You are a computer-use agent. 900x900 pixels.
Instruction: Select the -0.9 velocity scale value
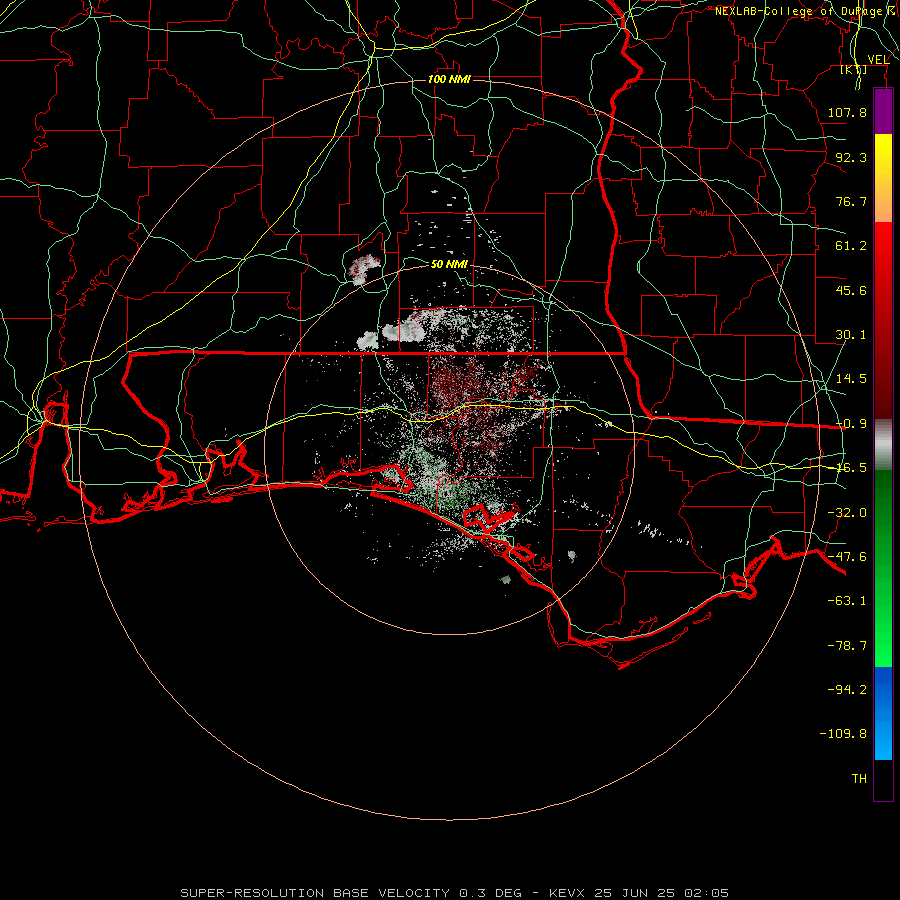pyautogui.click(x=851, y=424)
